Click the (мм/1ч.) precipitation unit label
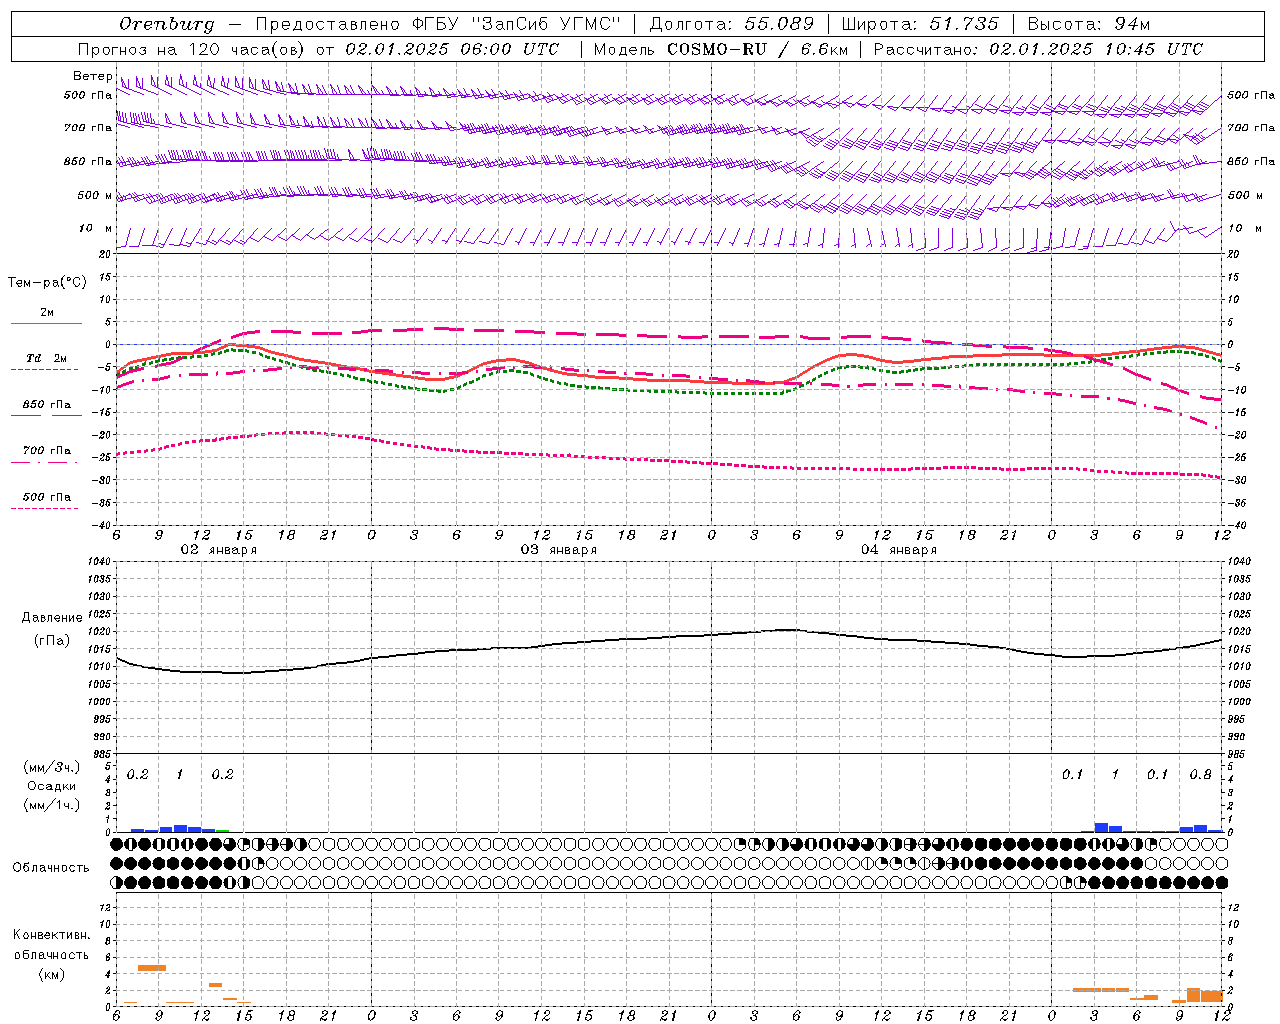 (53, 805)
